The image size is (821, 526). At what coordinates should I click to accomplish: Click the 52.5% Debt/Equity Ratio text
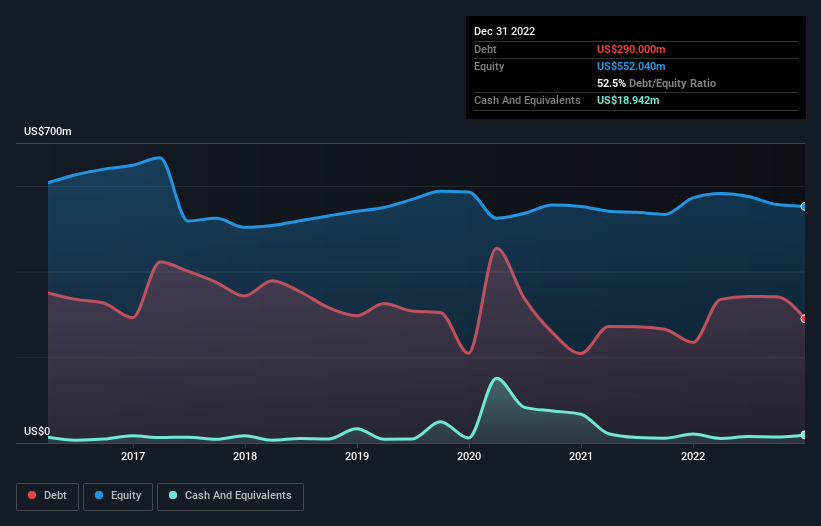[657, 83]
